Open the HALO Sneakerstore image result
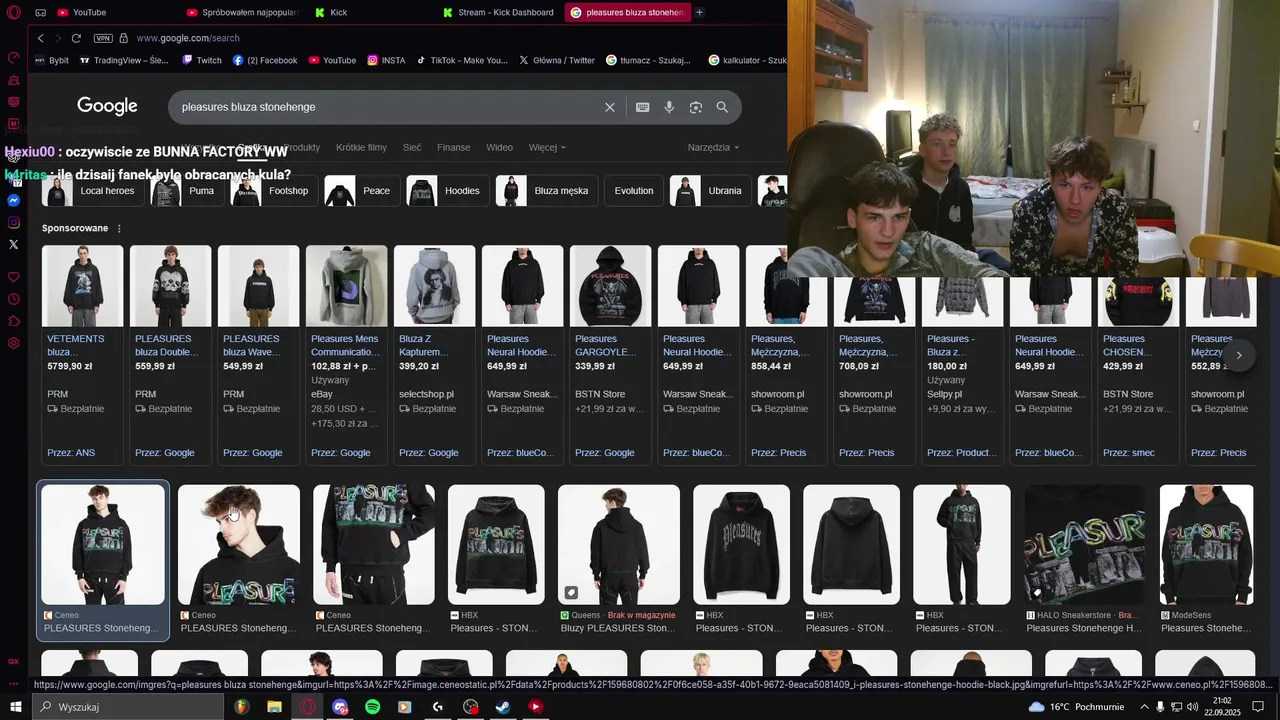The width and height of the screenshot is (1280, 720). click(x=1084, y=561)
